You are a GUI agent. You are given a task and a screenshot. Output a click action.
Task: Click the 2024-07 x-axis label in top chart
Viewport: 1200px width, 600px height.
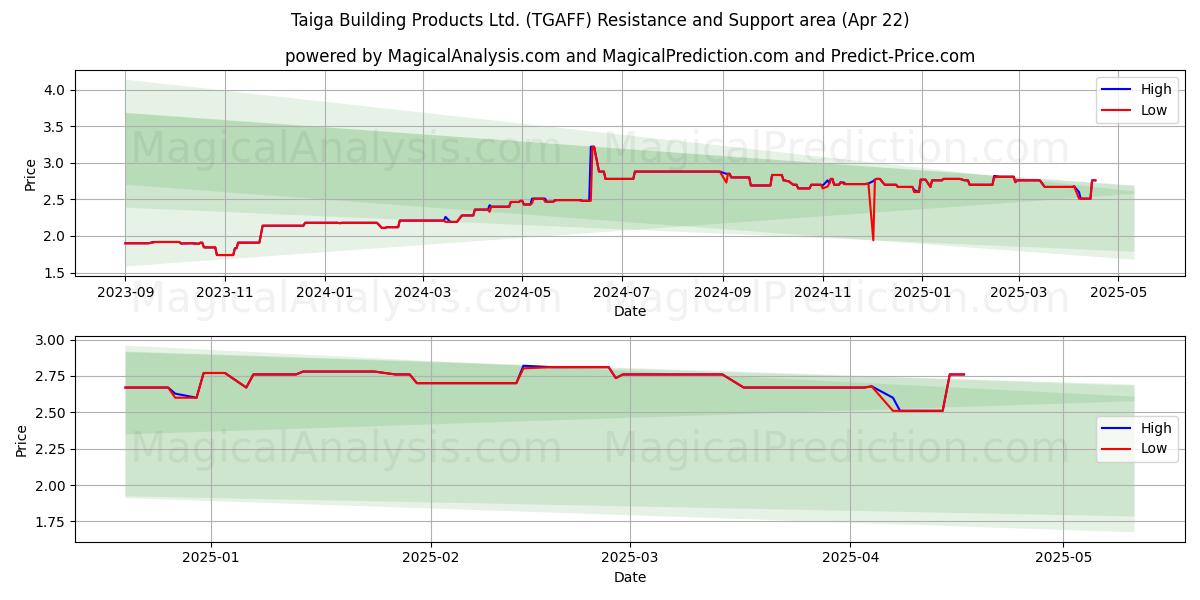click(x=622, y=292)
